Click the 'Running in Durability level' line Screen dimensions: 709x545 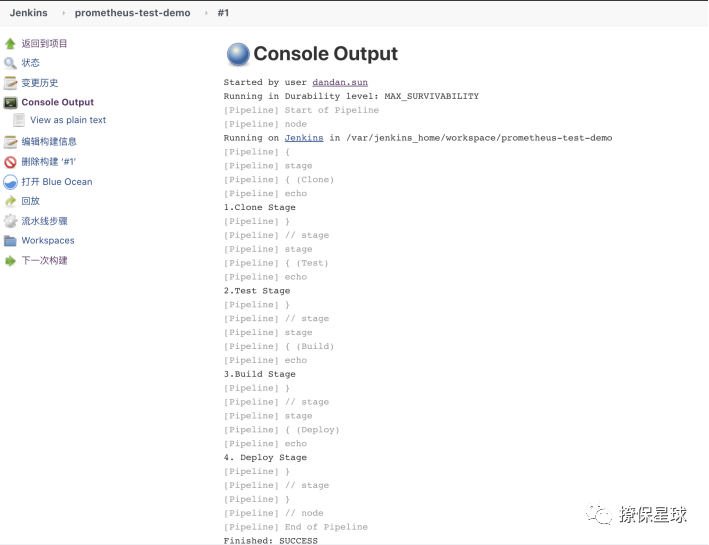click(351, 96)
